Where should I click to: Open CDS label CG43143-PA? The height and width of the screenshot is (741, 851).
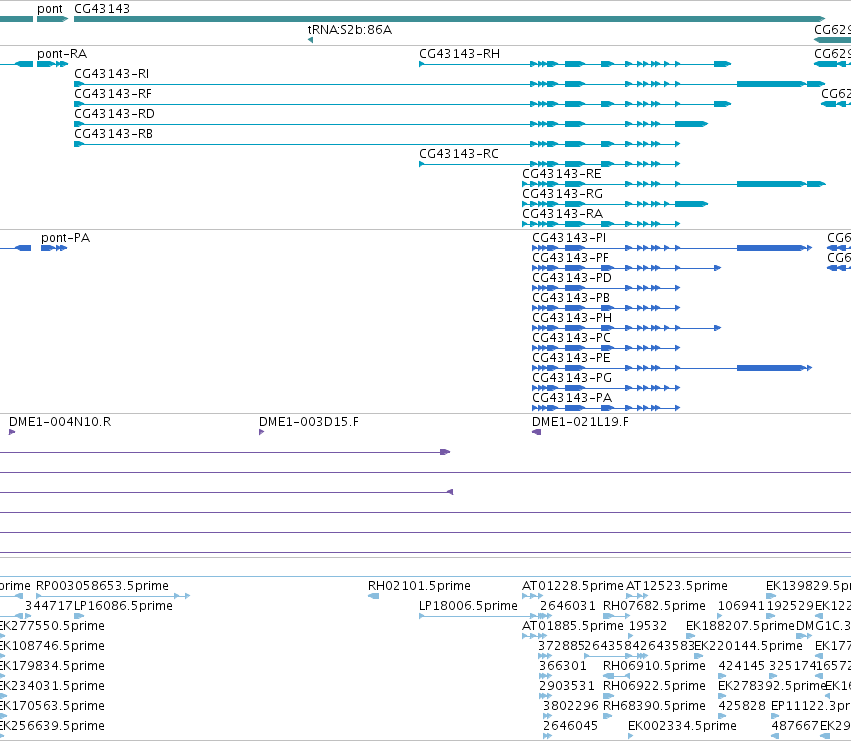pos(572,399)
